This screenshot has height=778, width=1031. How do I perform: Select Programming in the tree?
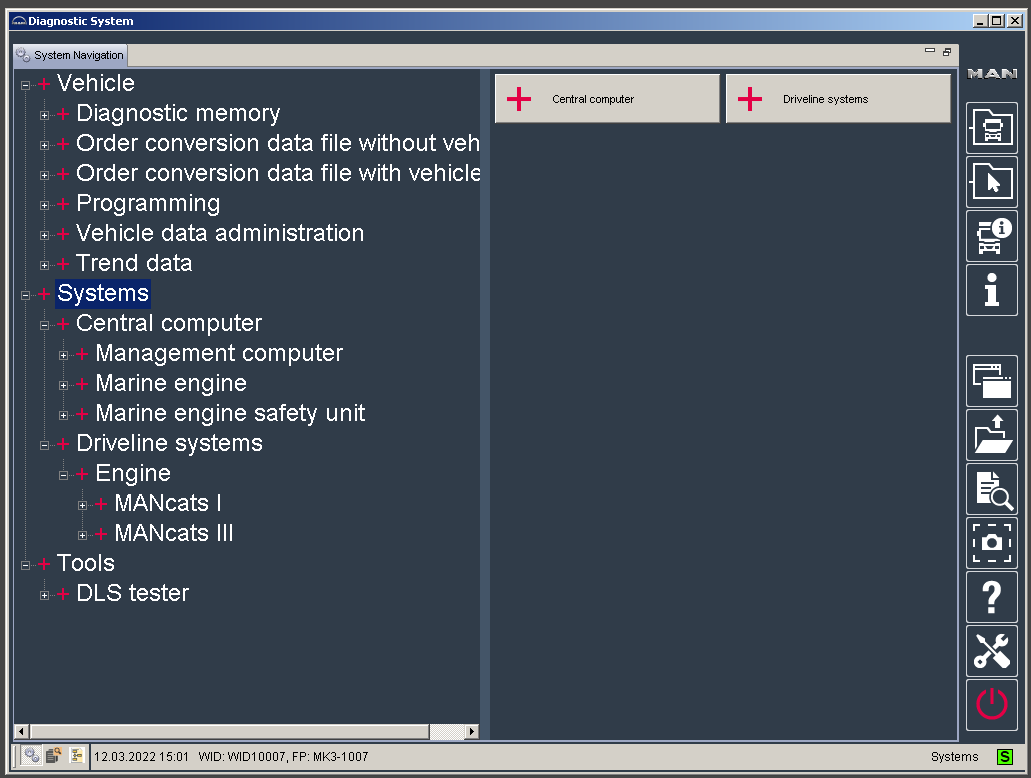coord(148,204)
